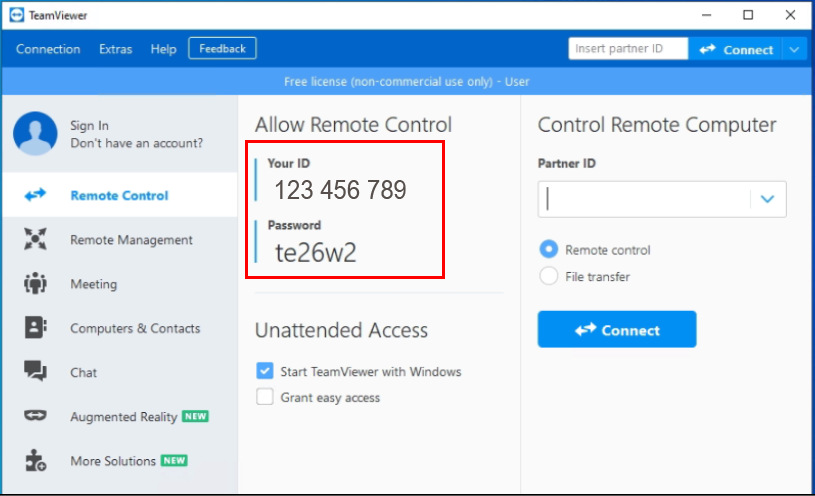Screen dimensions: 815x496
Task: Click the NEW badge beside Augmented Reality
Action: pos(195,416)
